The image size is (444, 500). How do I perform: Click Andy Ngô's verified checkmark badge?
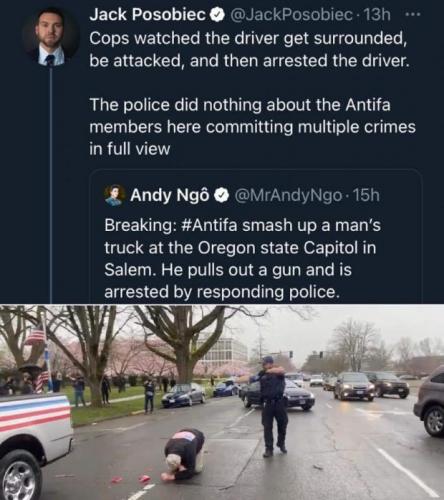tap(222, 196)
